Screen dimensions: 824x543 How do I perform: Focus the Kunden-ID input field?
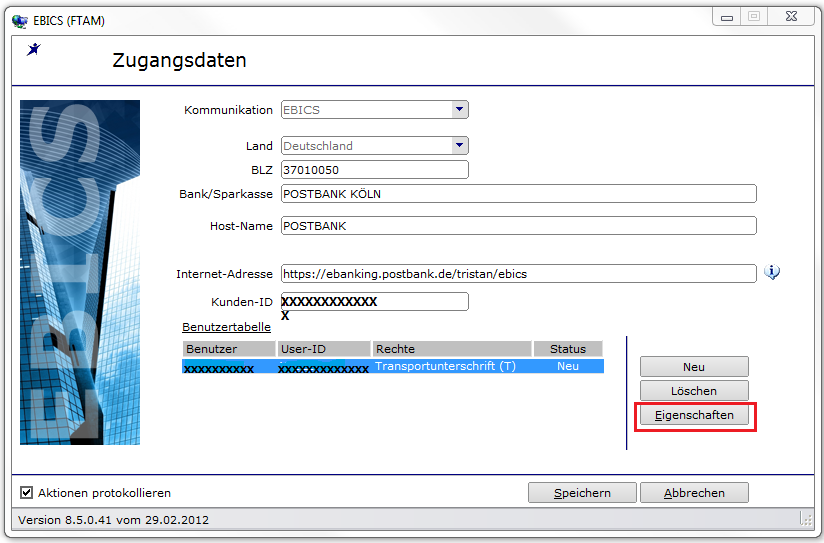point(375,302)
